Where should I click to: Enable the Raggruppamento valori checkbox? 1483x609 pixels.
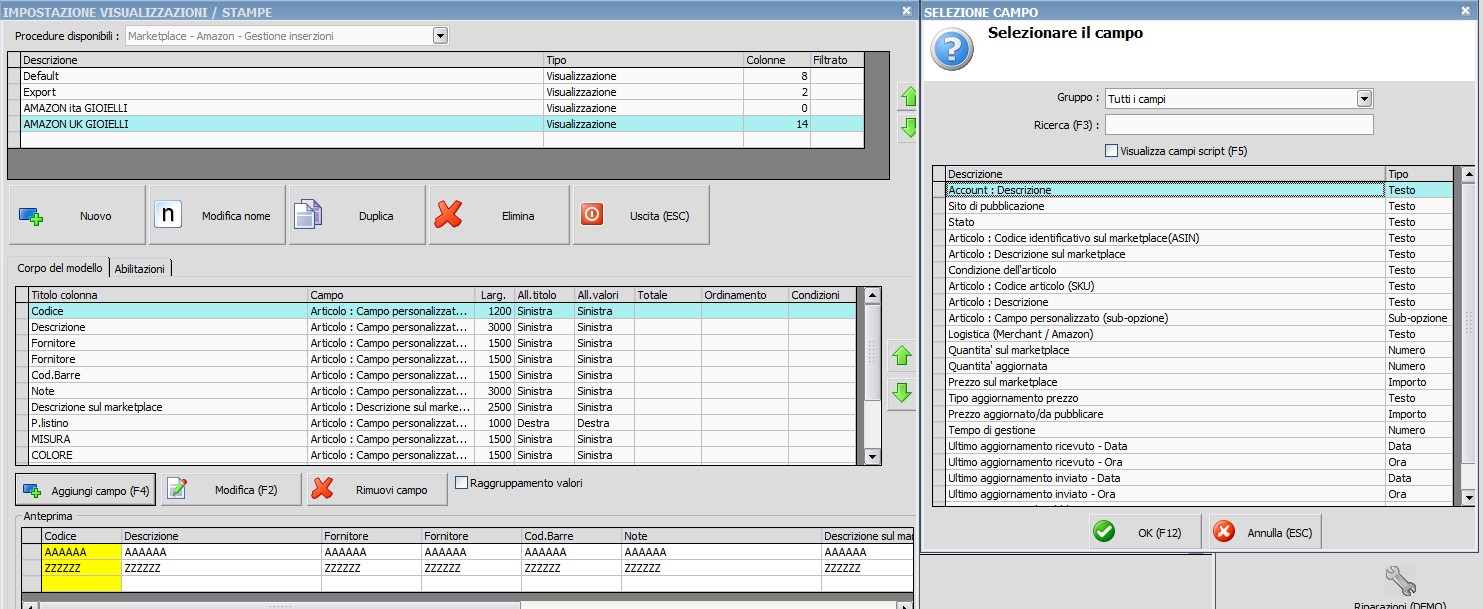coord(462,483)
